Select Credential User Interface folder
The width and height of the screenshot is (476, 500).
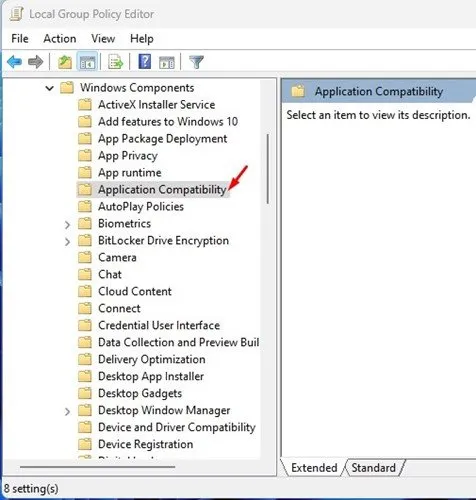point(159,325)
